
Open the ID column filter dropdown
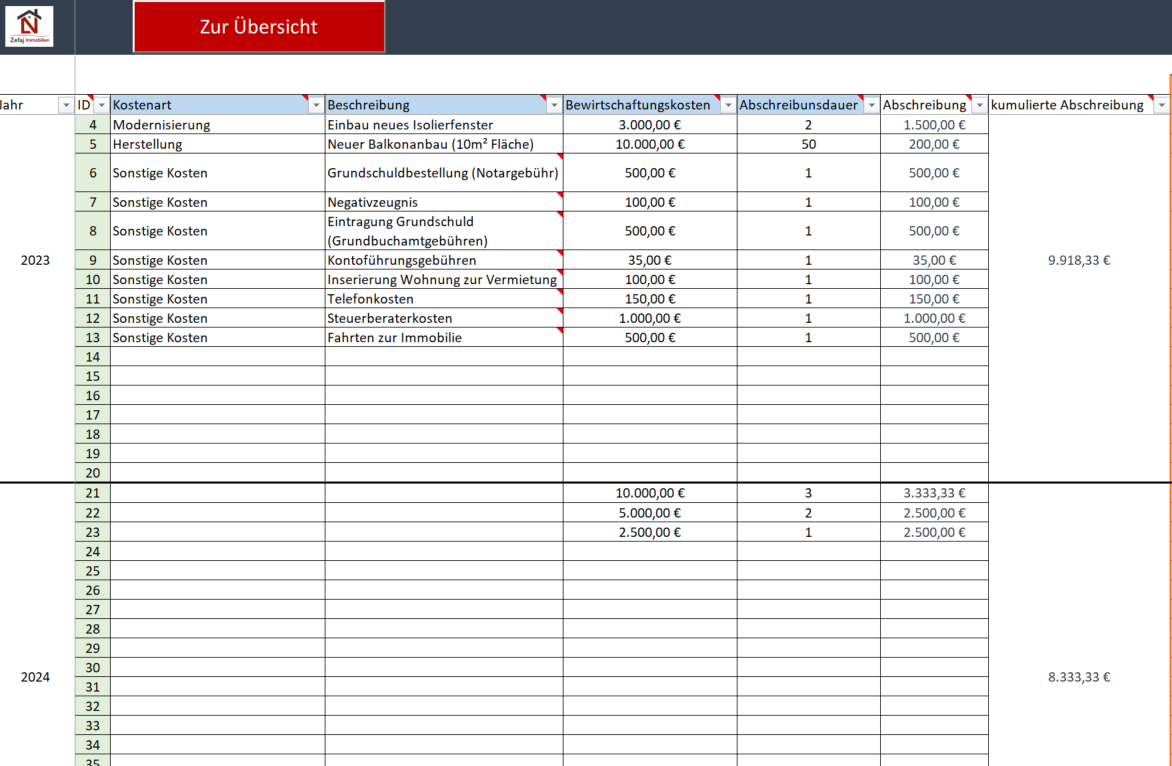(x=101, y=105)
